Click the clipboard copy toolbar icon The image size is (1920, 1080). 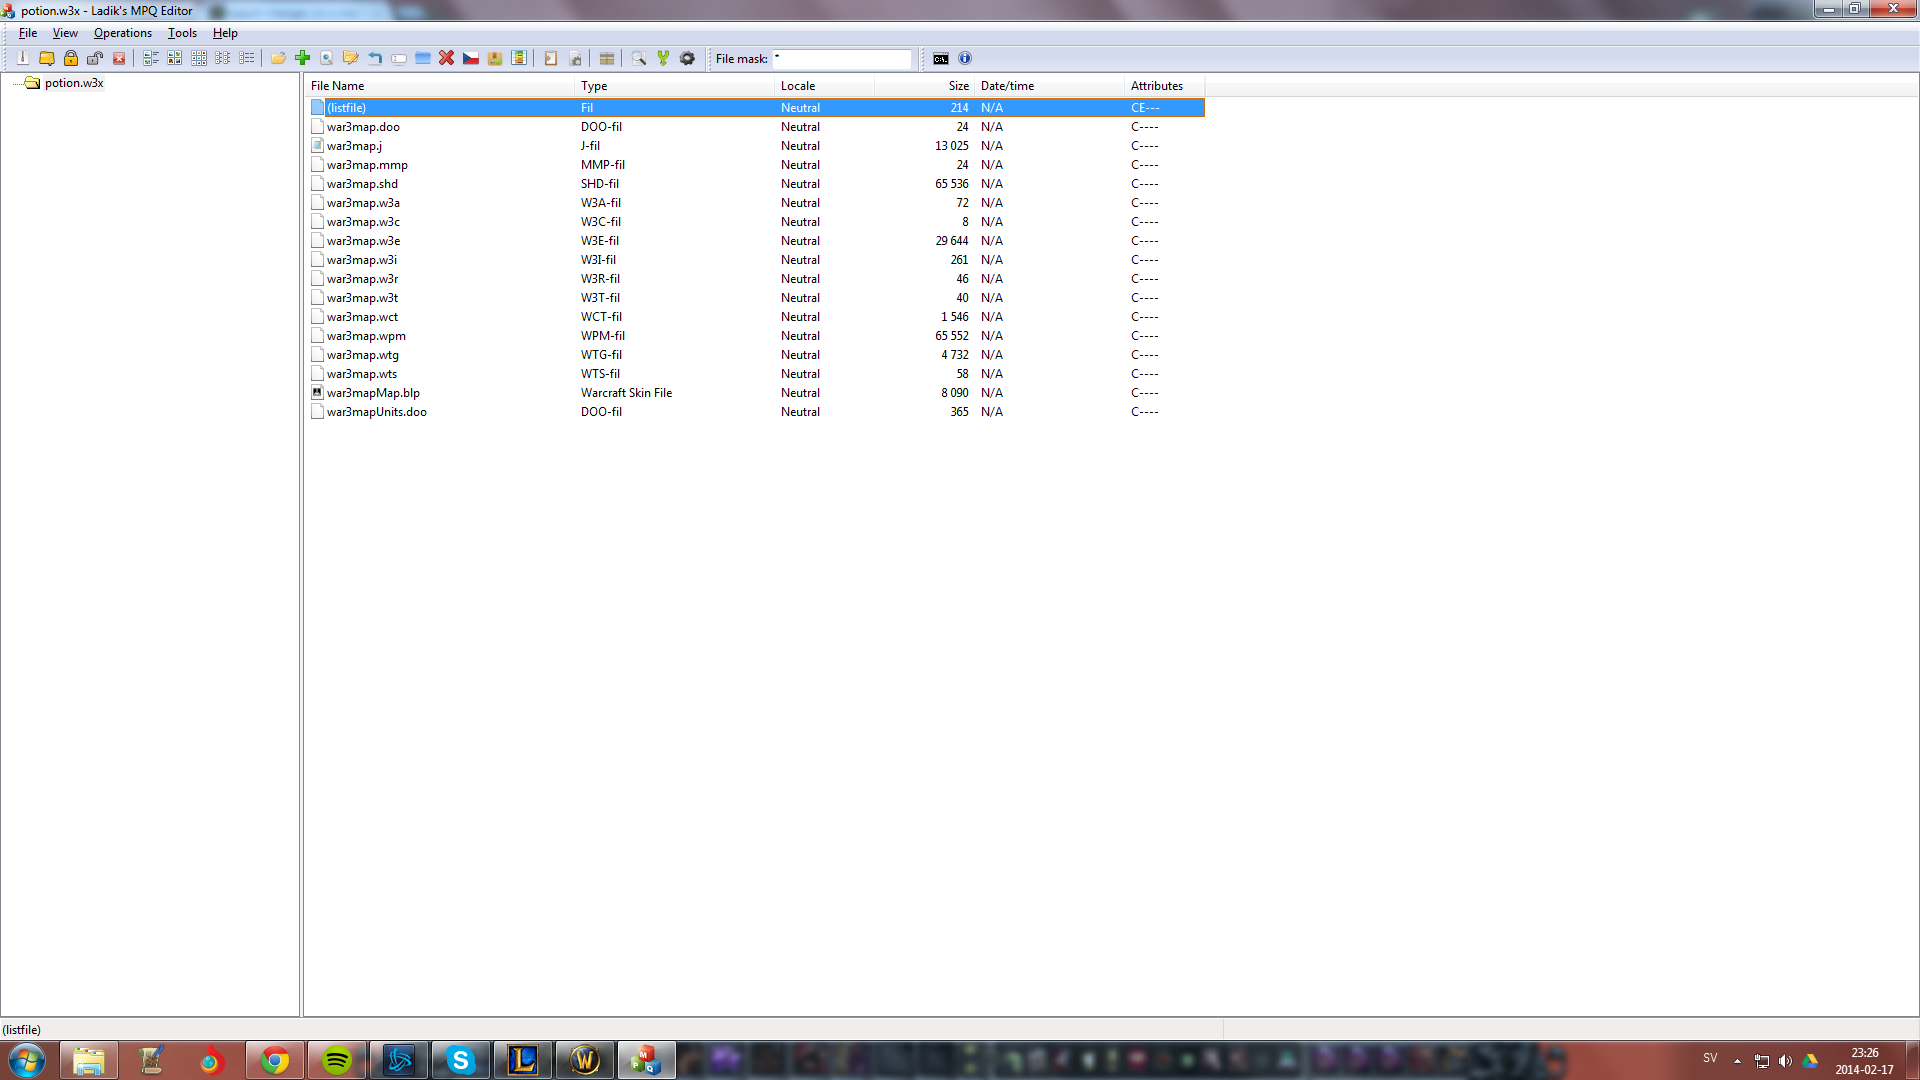(x=551, y=58)
